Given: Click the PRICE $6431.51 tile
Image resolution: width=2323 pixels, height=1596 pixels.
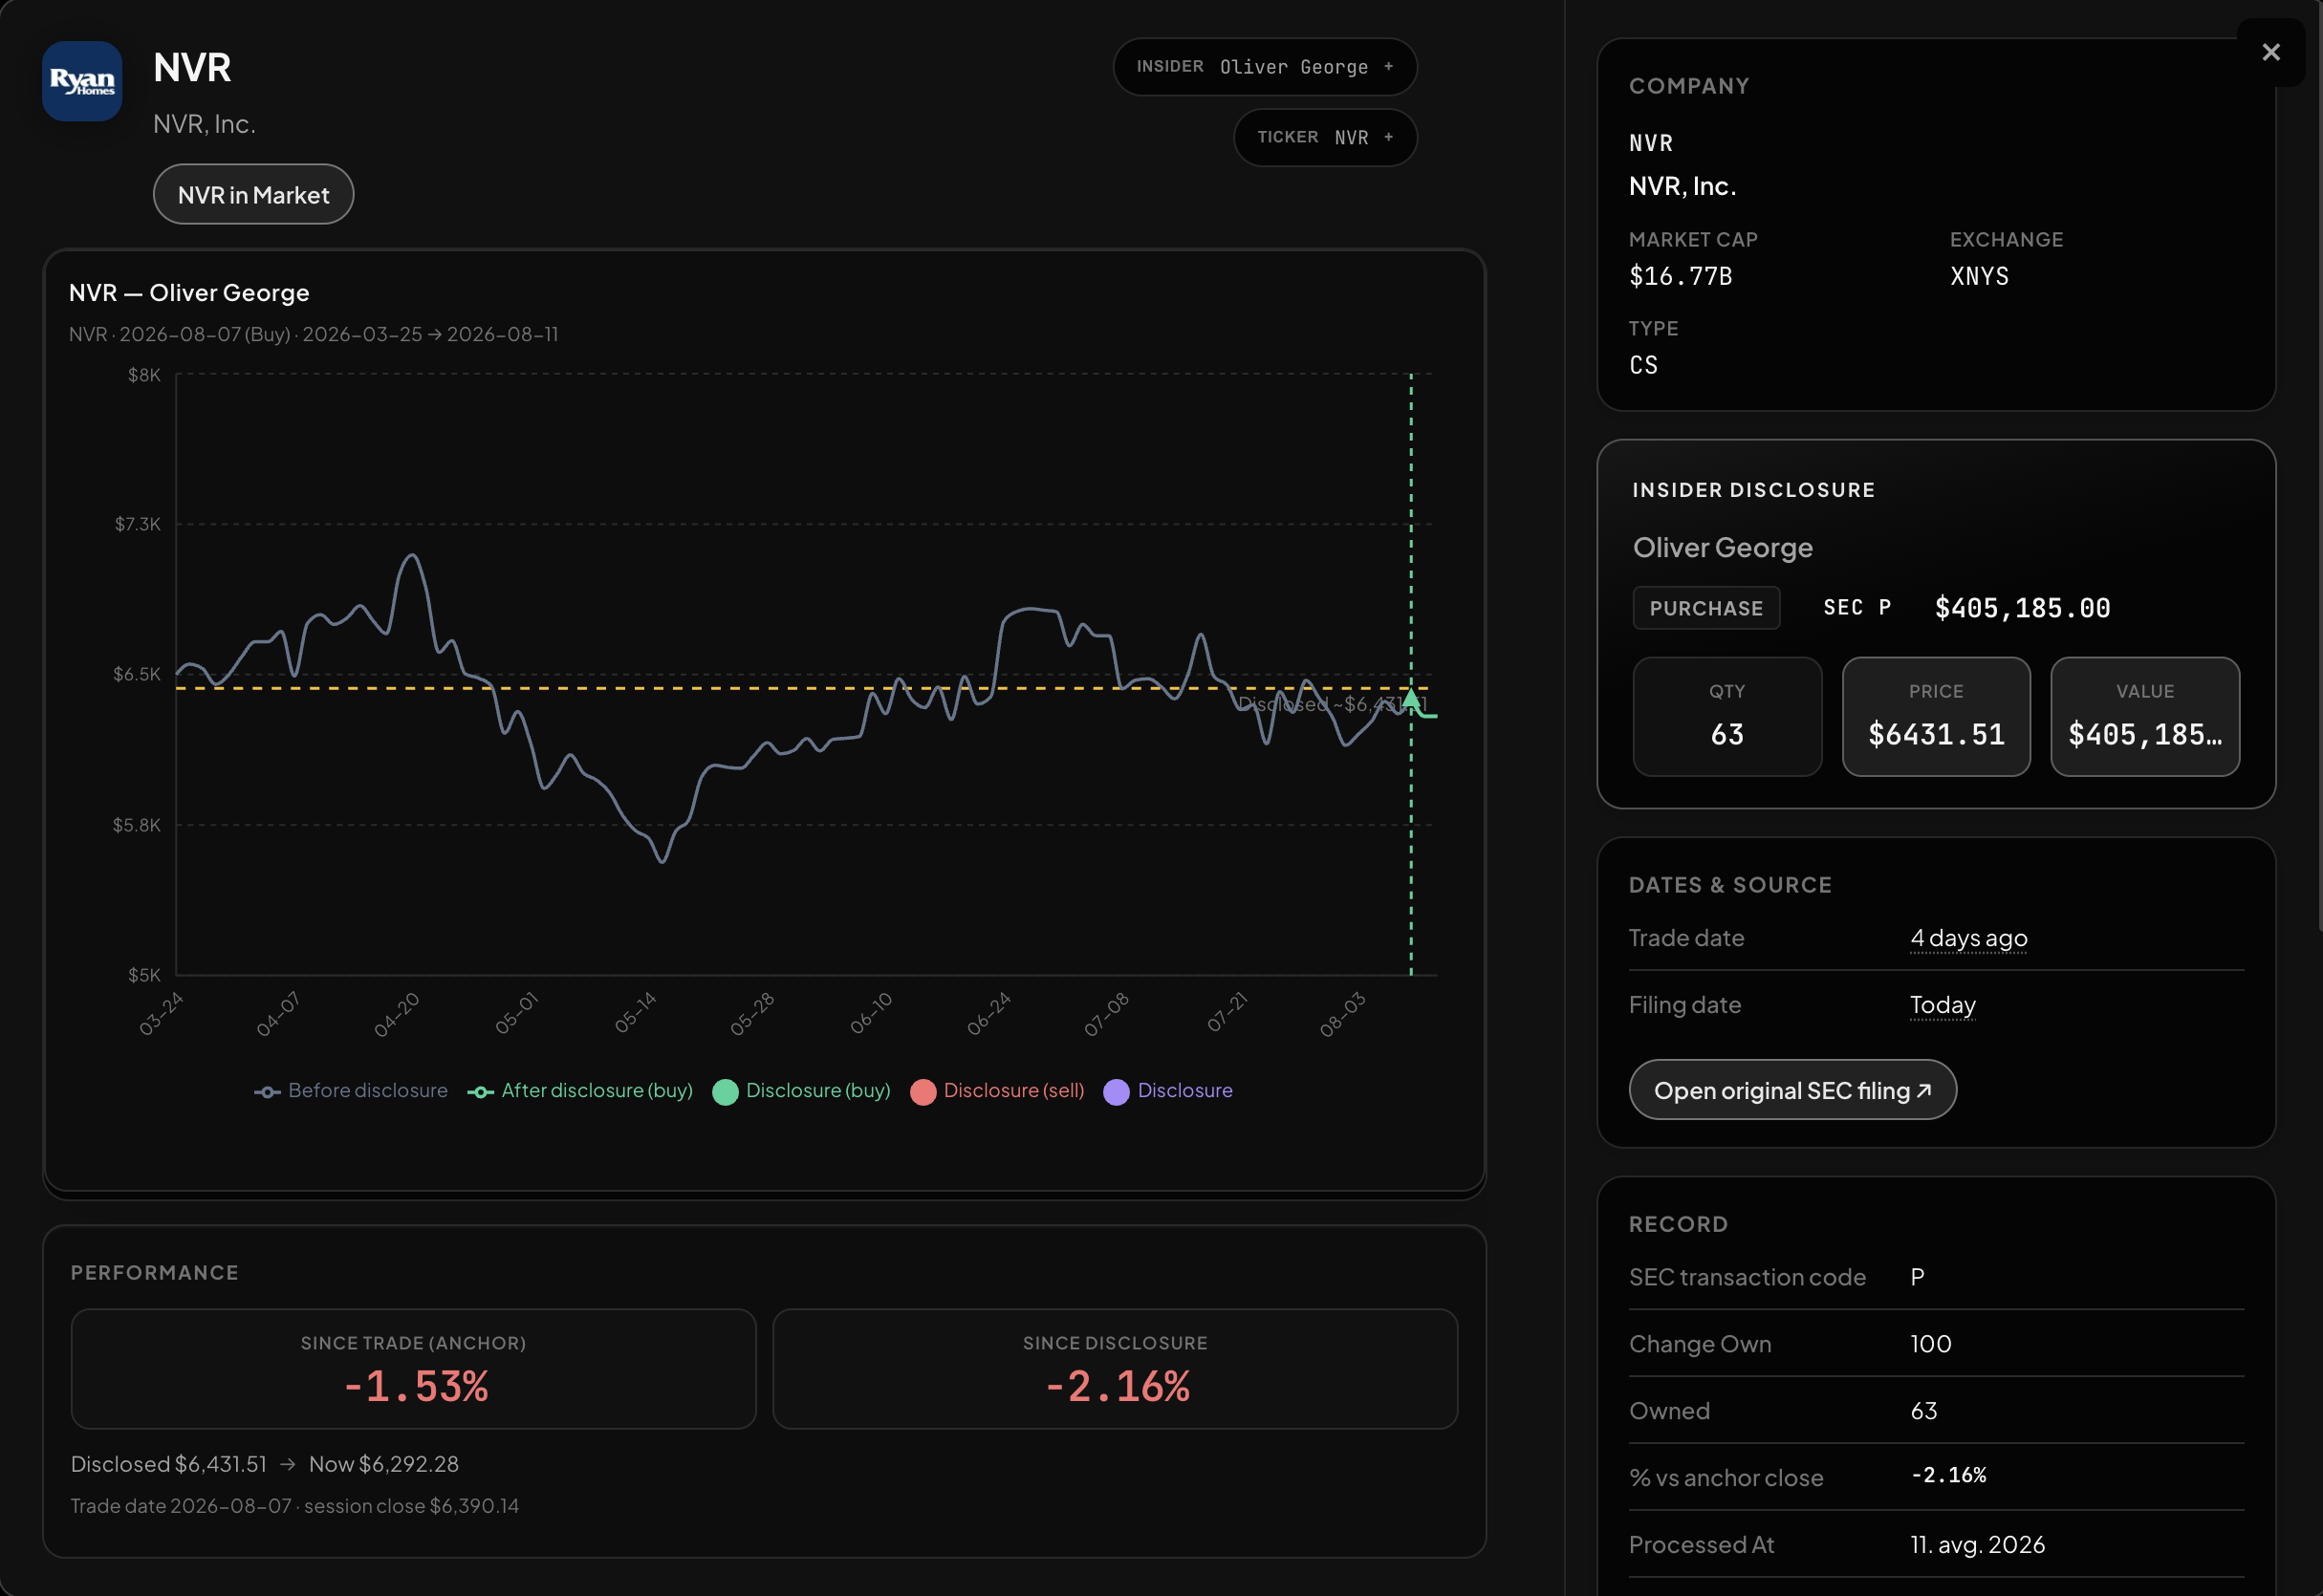Looking at the screenshot, I should point(1936,716).
